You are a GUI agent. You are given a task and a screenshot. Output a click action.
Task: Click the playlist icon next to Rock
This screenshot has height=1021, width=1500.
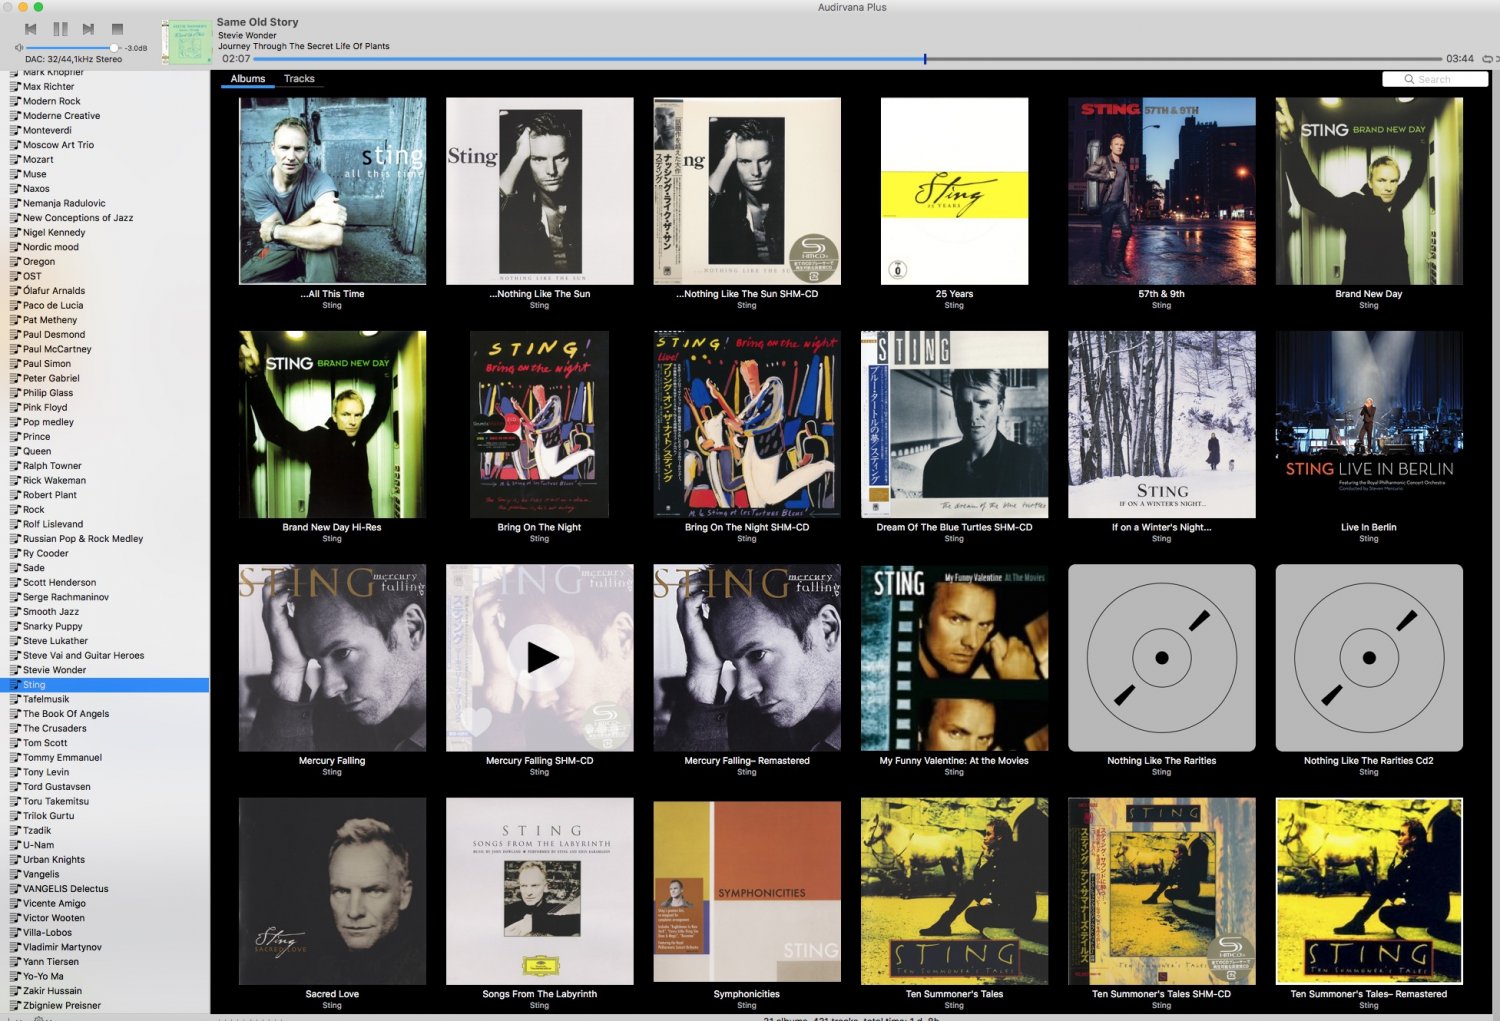14,510
